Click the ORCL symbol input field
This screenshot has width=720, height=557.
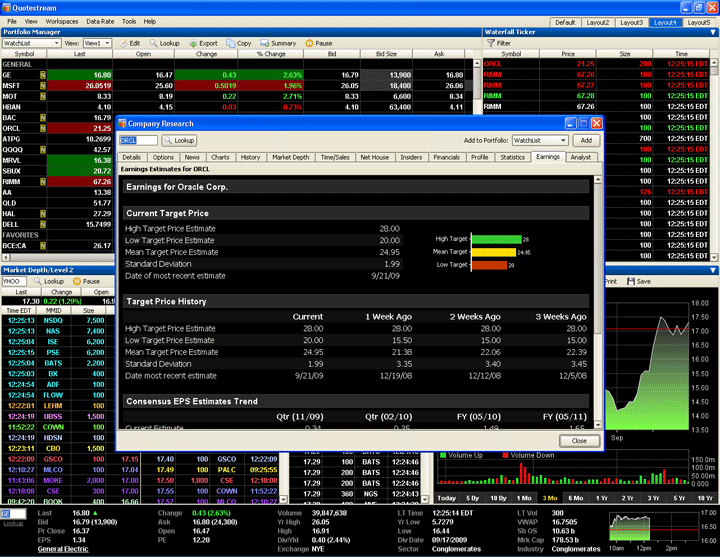point(137,141)
